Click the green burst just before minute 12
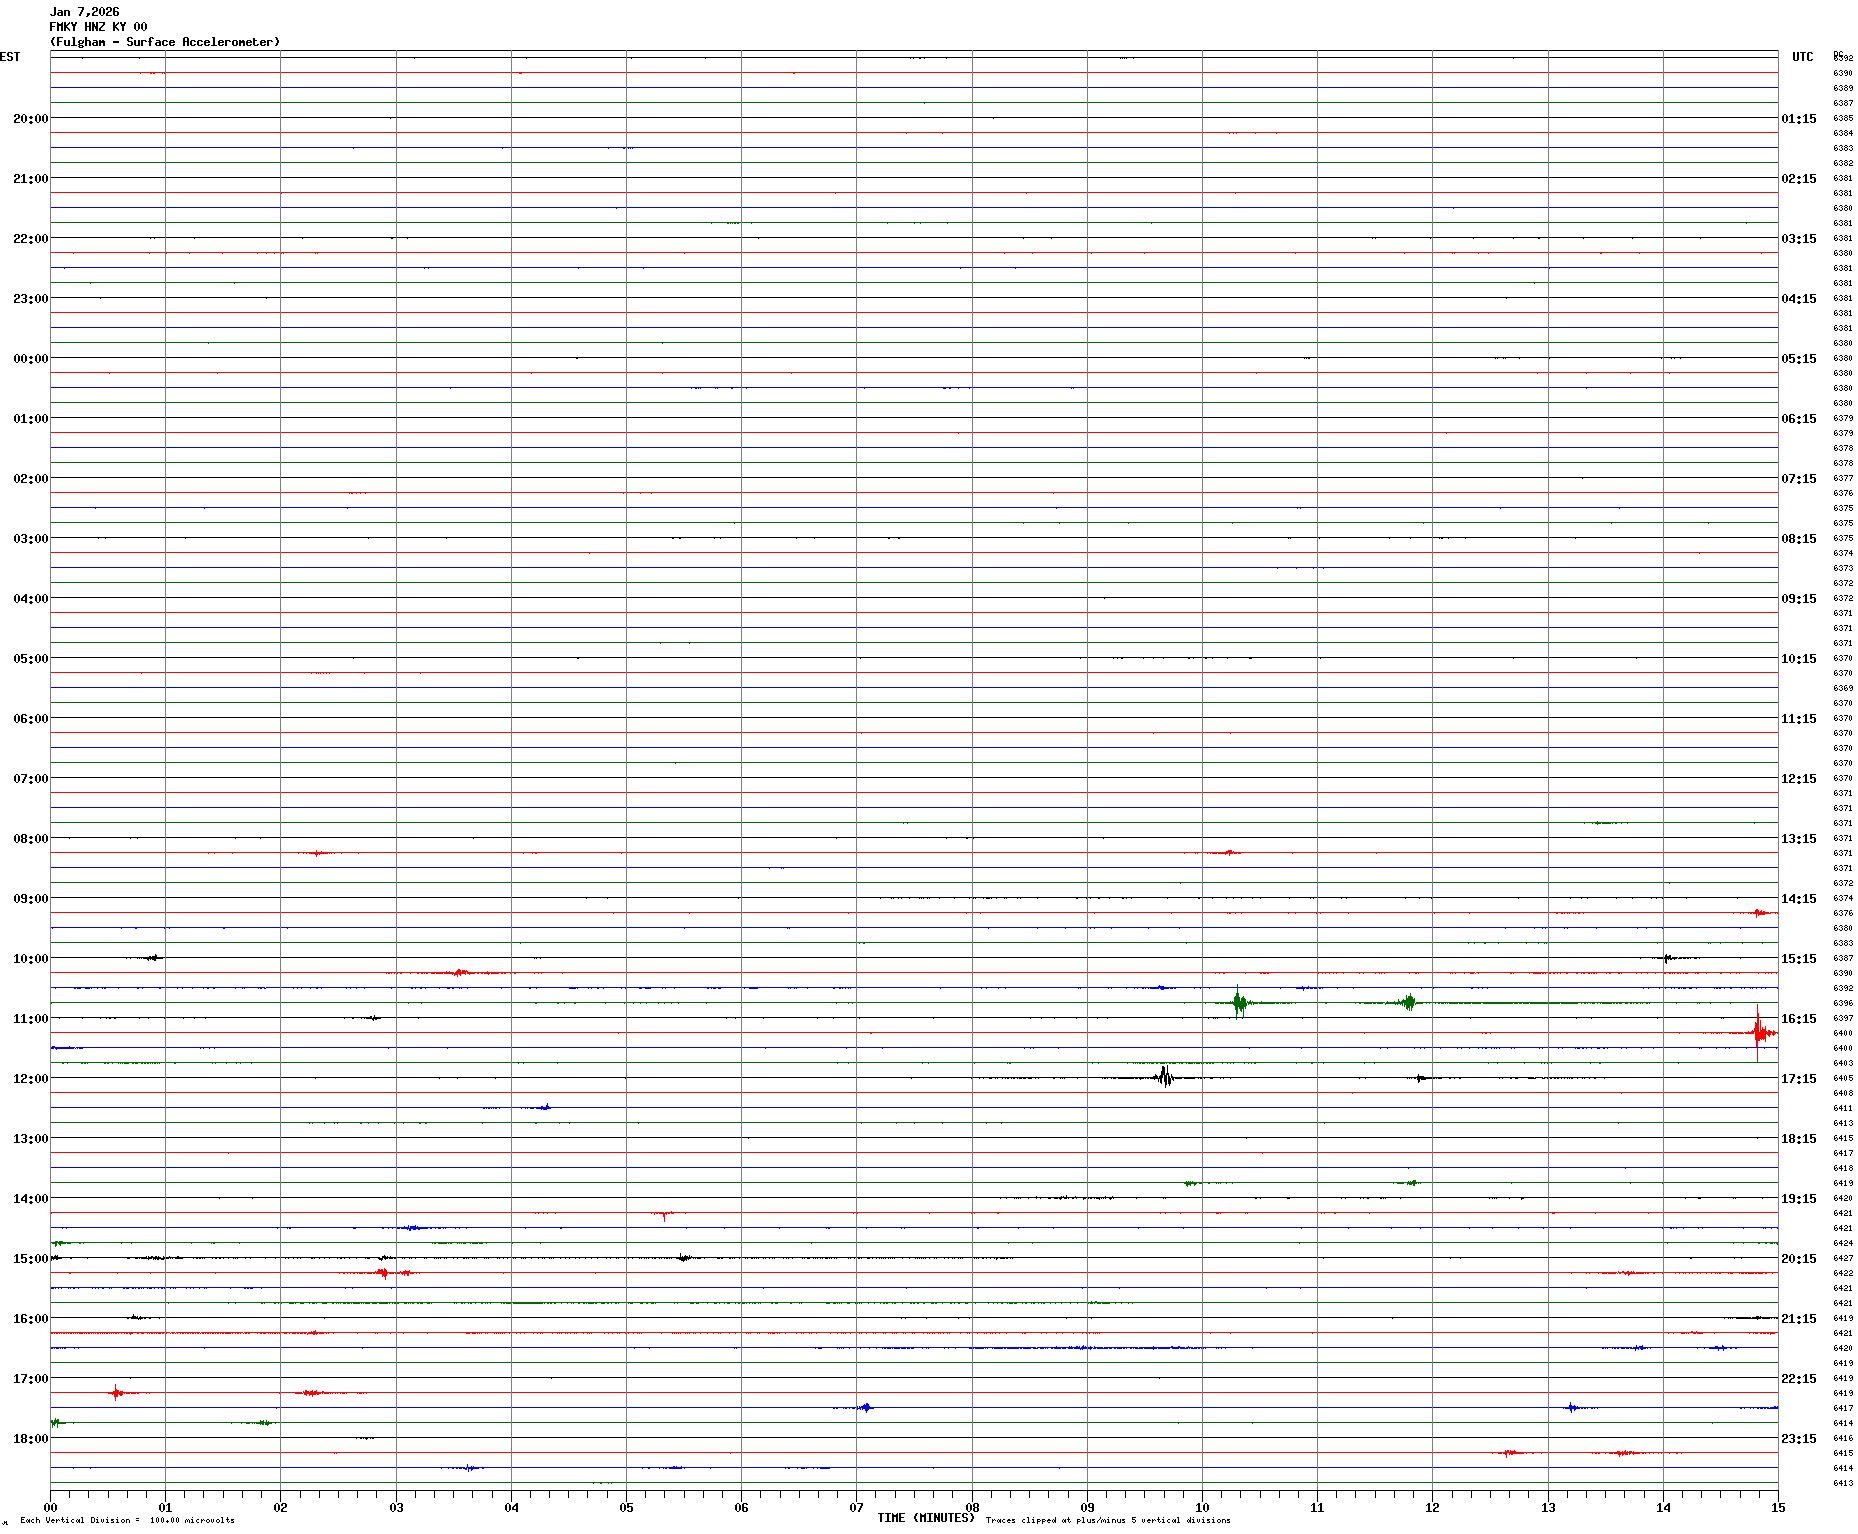This screenshot has height=1534, width=1858. pyautogui.click(x=1409, y=1002)
